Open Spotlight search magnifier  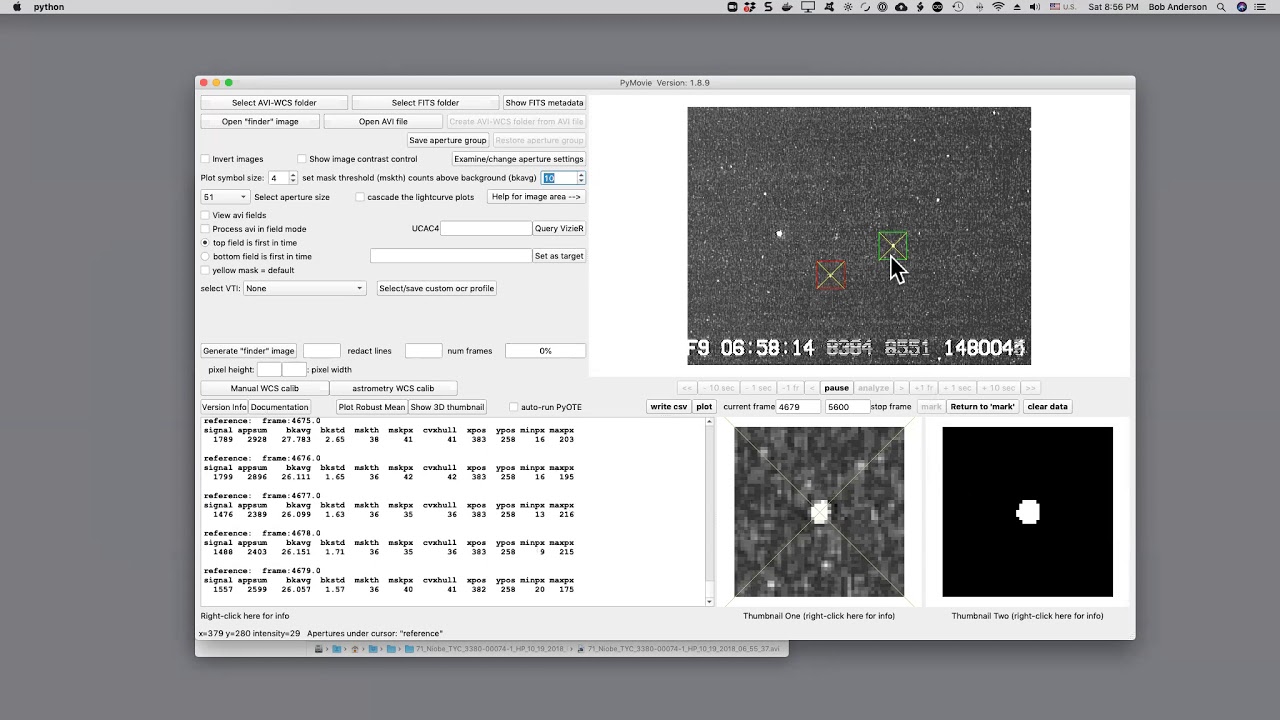[x=1221, y=7]
